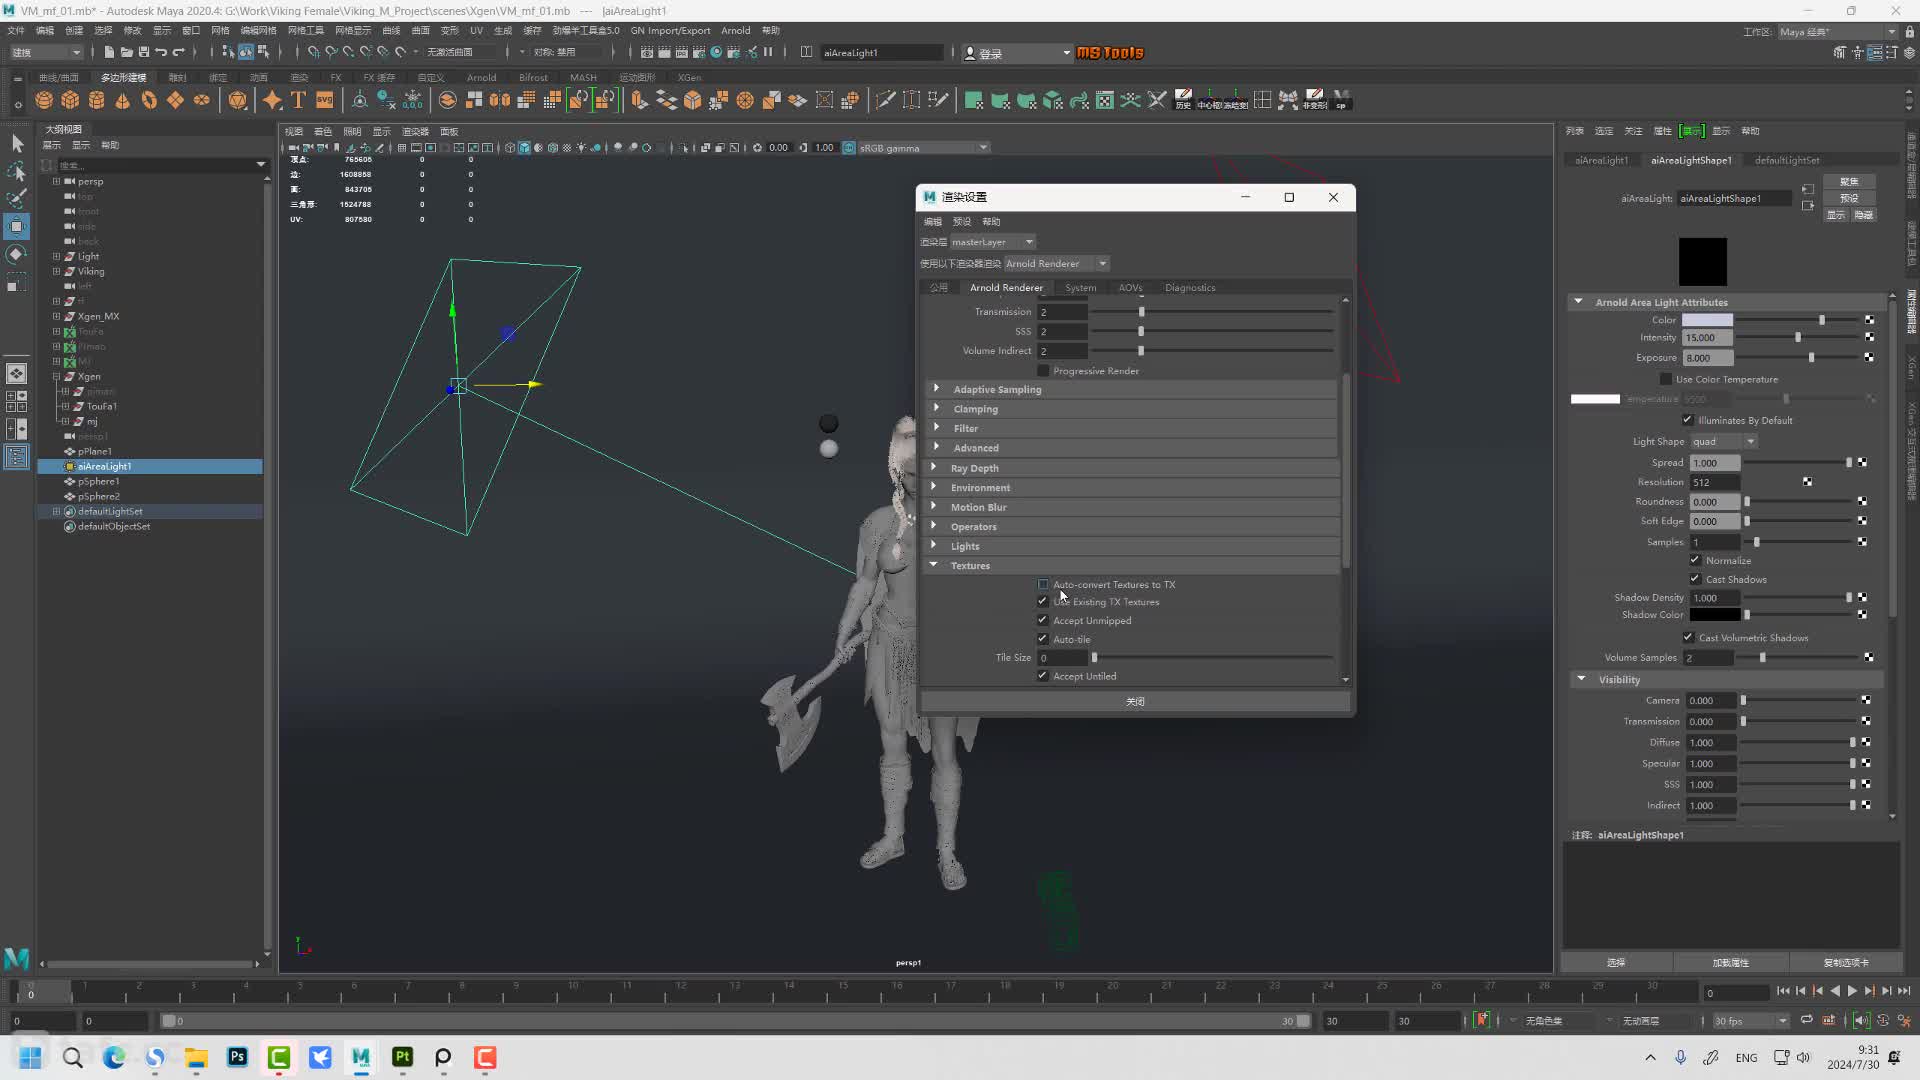The image size is (1920, 1080).
Task: Click the Extrude shelf icon
Action: 639,100
